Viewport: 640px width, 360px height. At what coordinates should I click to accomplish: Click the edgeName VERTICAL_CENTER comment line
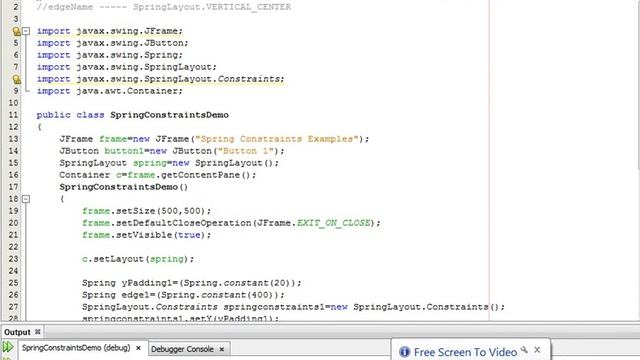[x=163, y=7]
